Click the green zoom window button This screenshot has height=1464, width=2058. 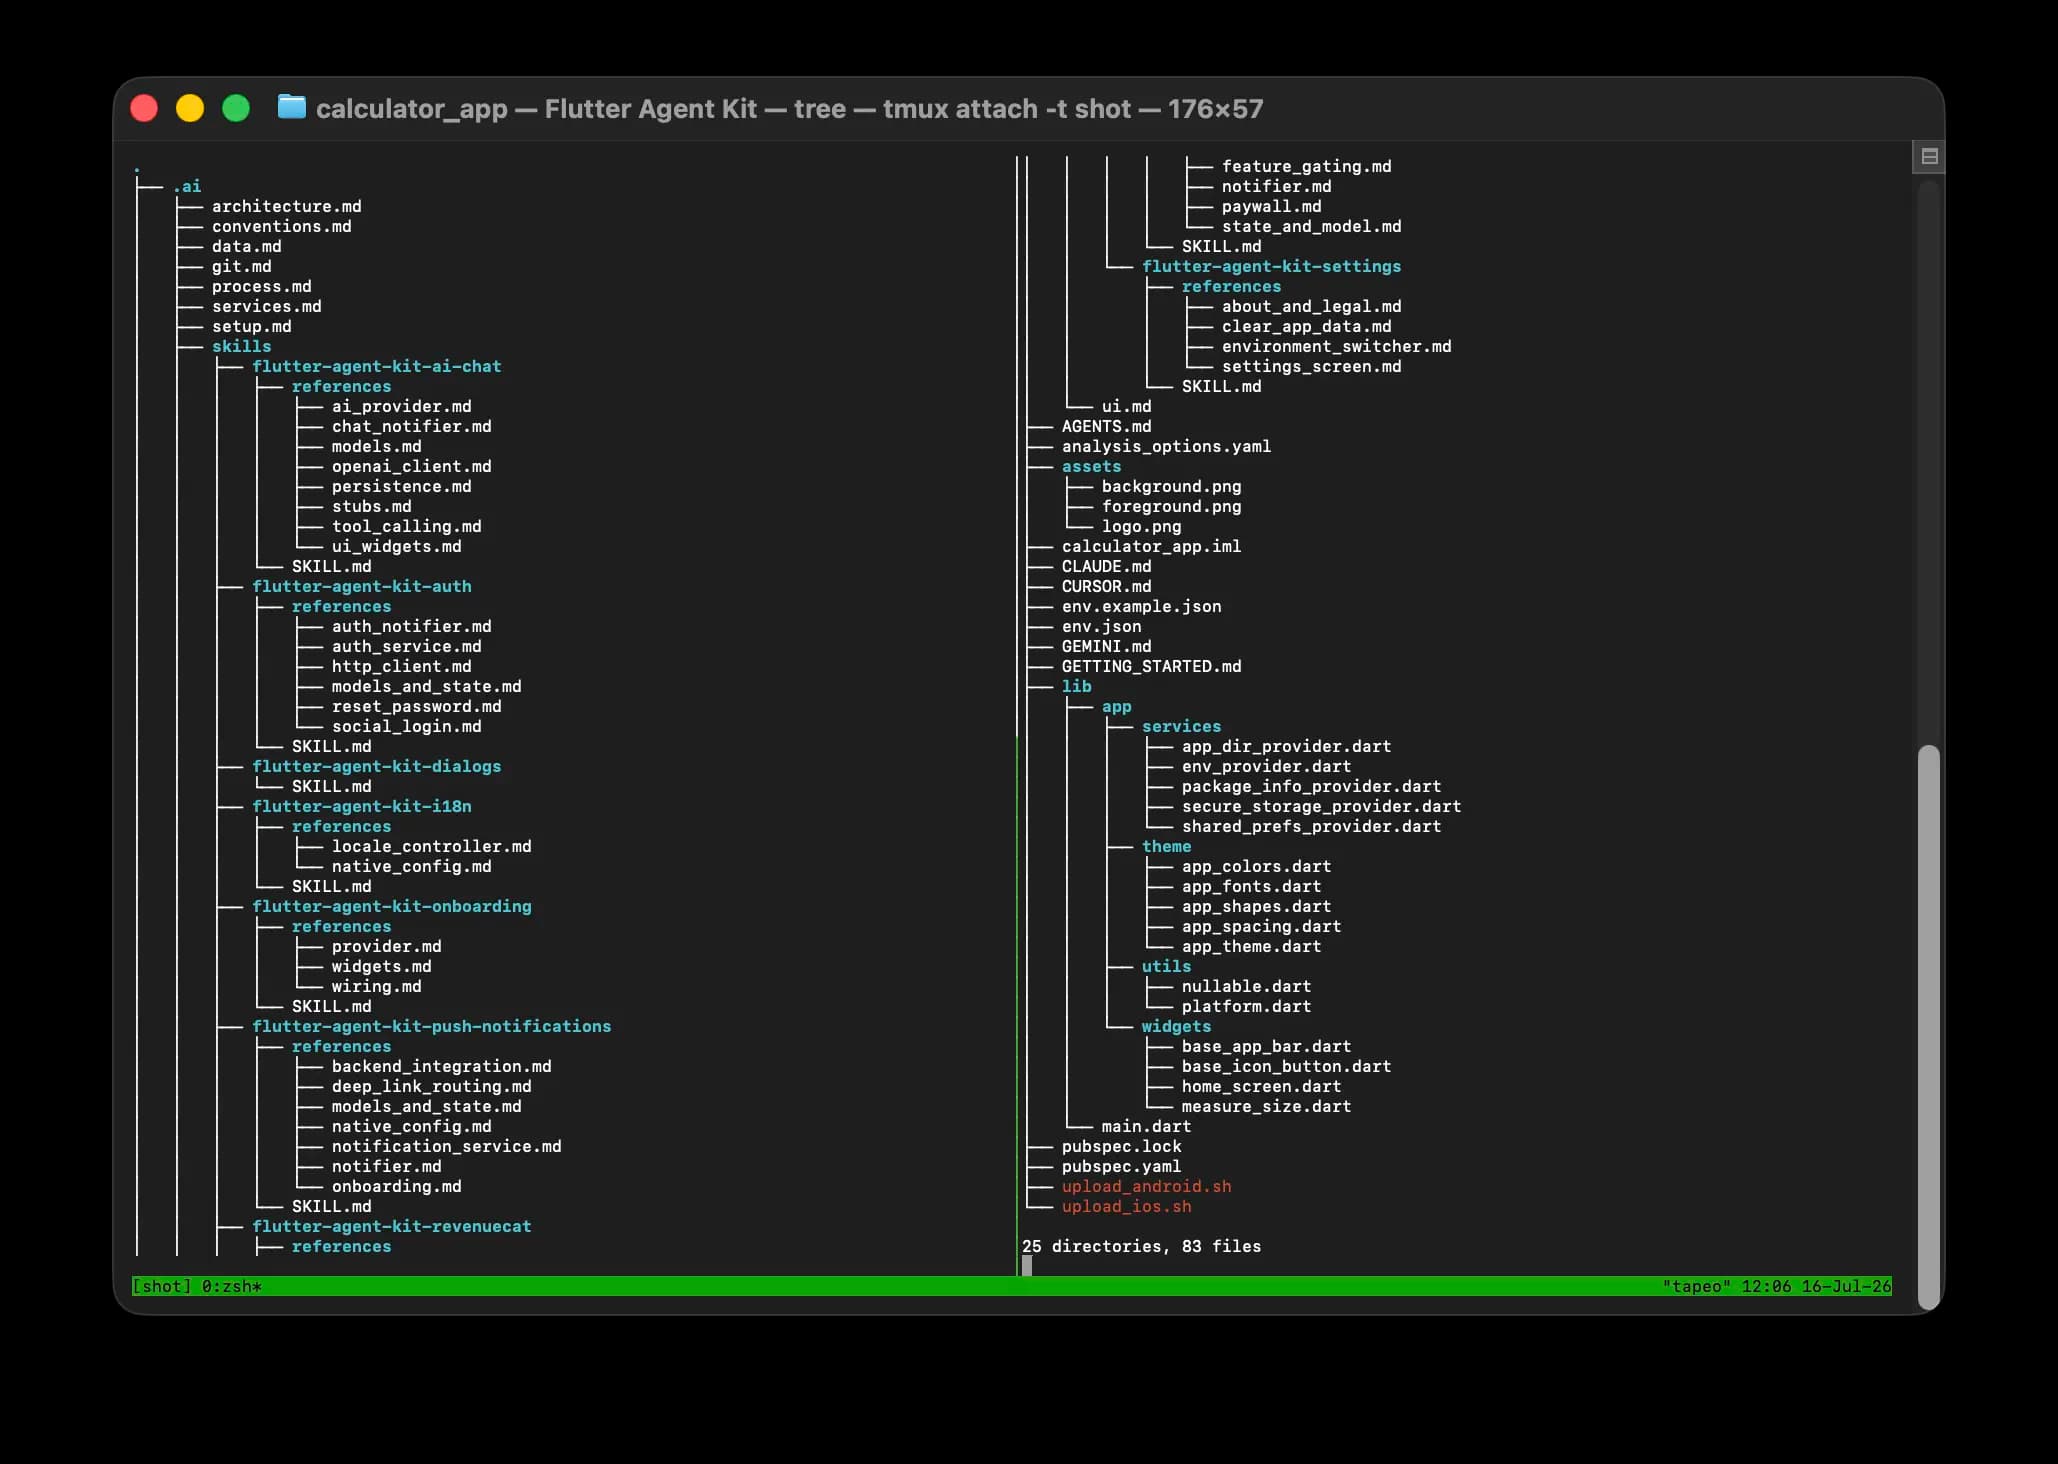(x=236, y=108)
